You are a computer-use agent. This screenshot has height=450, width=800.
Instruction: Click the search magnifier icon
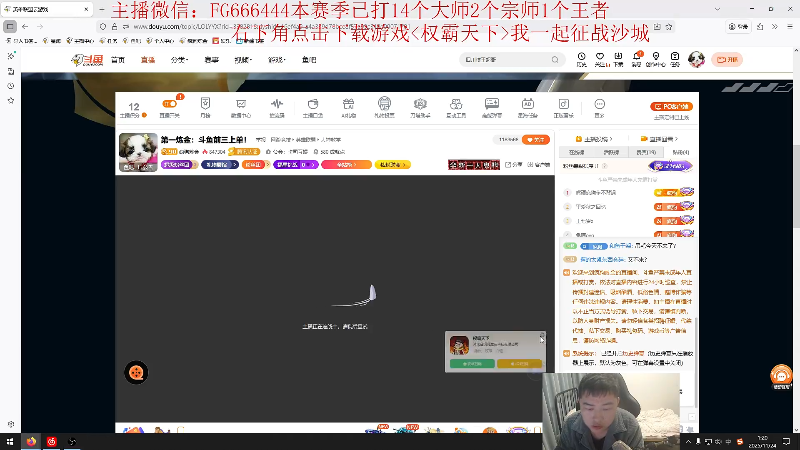pos(555,60)
